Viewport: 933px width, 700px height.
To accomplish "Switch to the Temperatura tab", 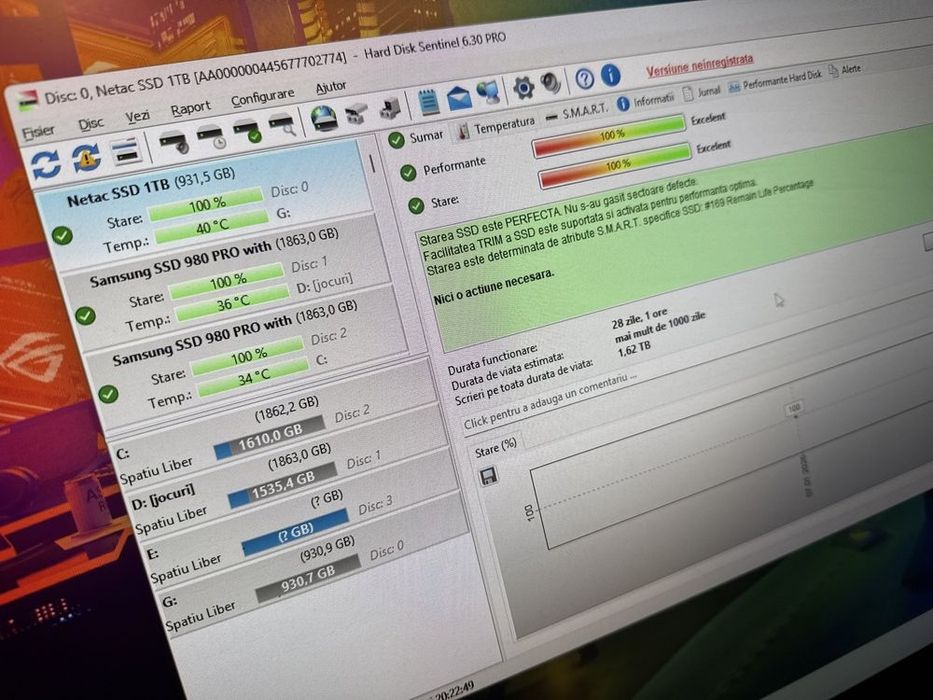I will [496, 127].
